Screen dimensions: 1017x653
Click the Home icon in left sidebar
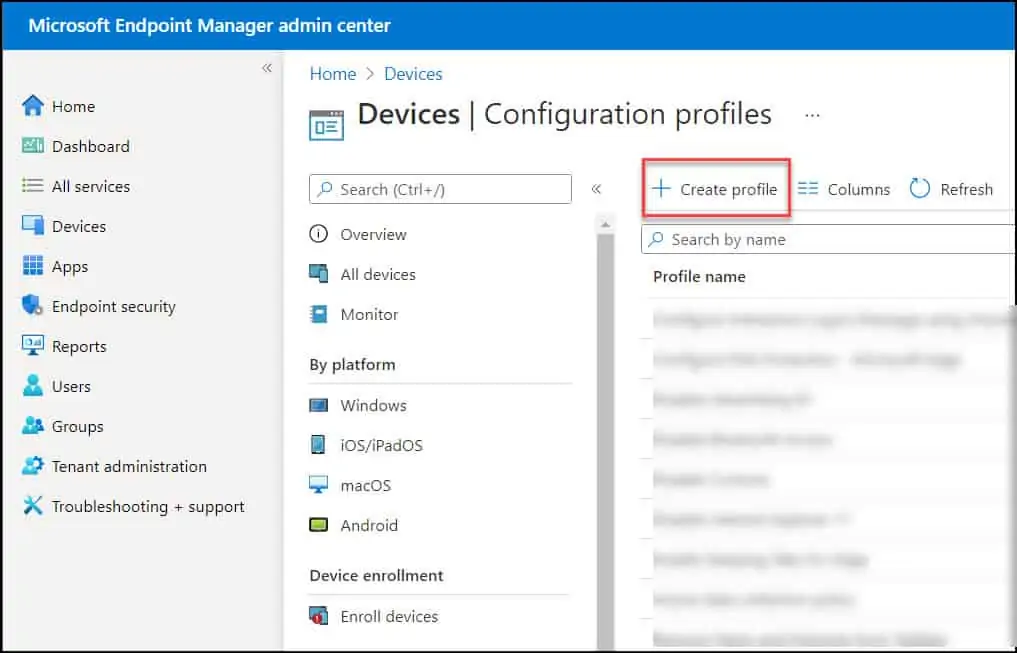32,106
